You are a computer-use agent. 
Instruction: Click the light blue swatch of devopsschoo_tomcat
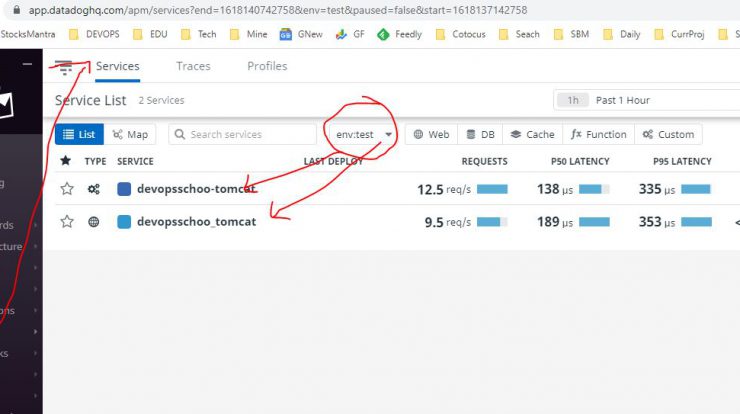coord(124,221)
